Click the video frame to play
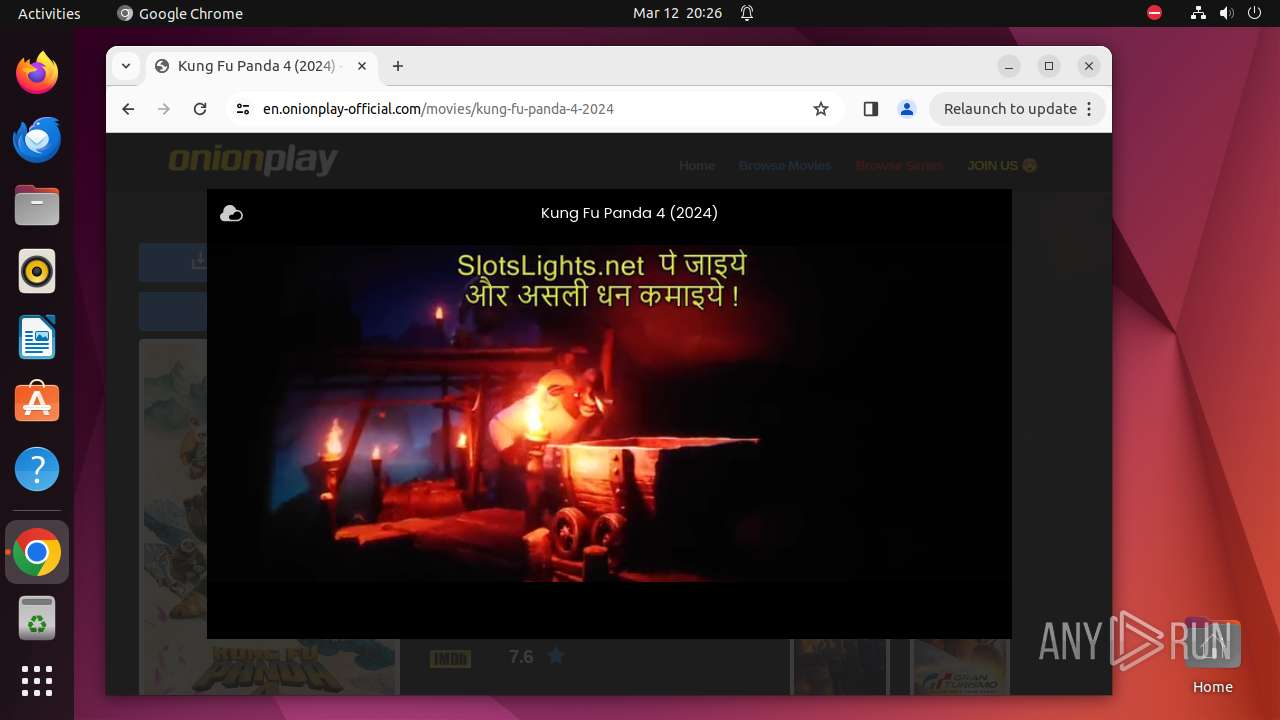This screenshot has height=720, width=1280. 609,413
